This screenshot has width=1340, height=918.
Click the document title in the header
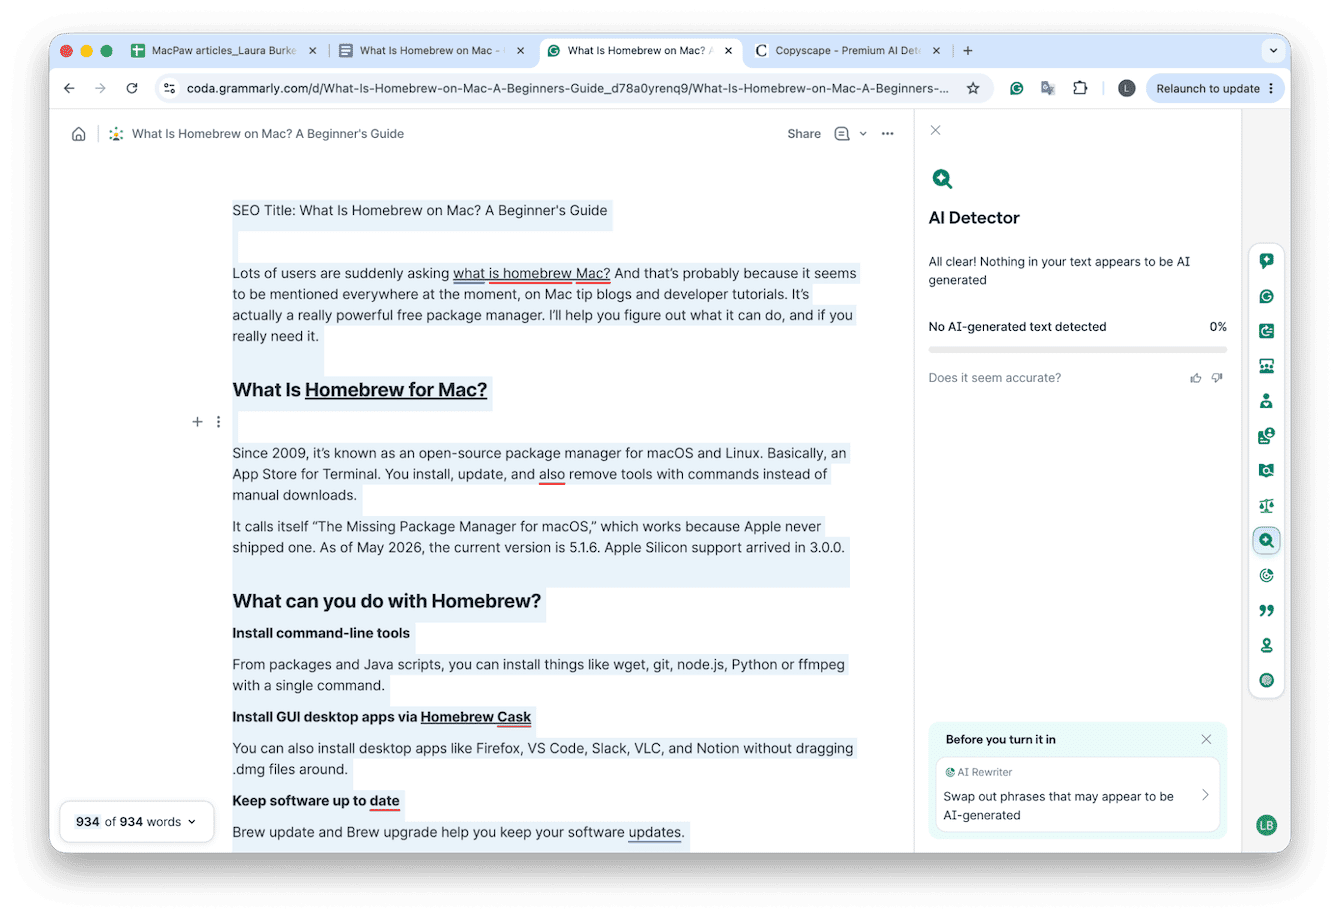(x=268, y=134)
